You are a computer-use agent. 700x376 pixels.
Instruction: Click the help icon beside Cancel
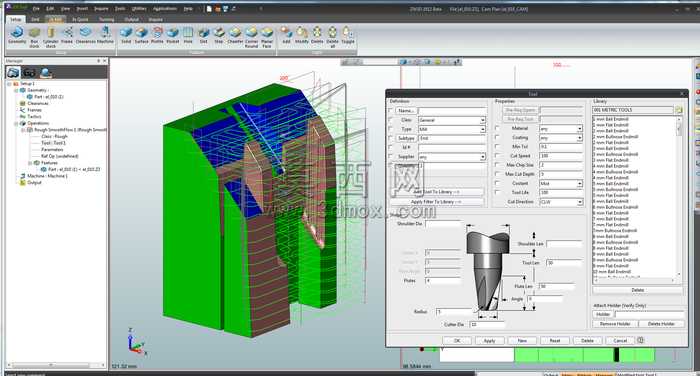[x=641, y=340]
